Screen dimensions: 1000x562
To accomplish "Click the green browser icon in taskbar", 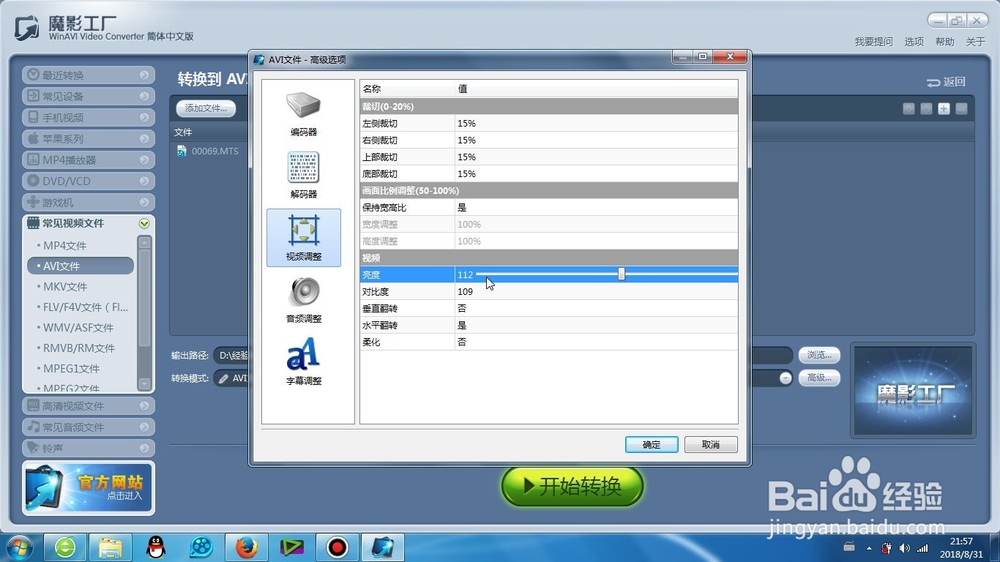I will (x=65, y=547).
